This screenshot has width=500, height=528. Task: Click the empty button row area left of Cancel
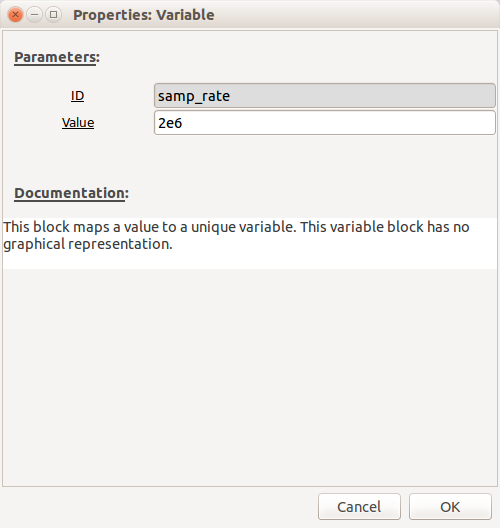[x=158, y=506]
